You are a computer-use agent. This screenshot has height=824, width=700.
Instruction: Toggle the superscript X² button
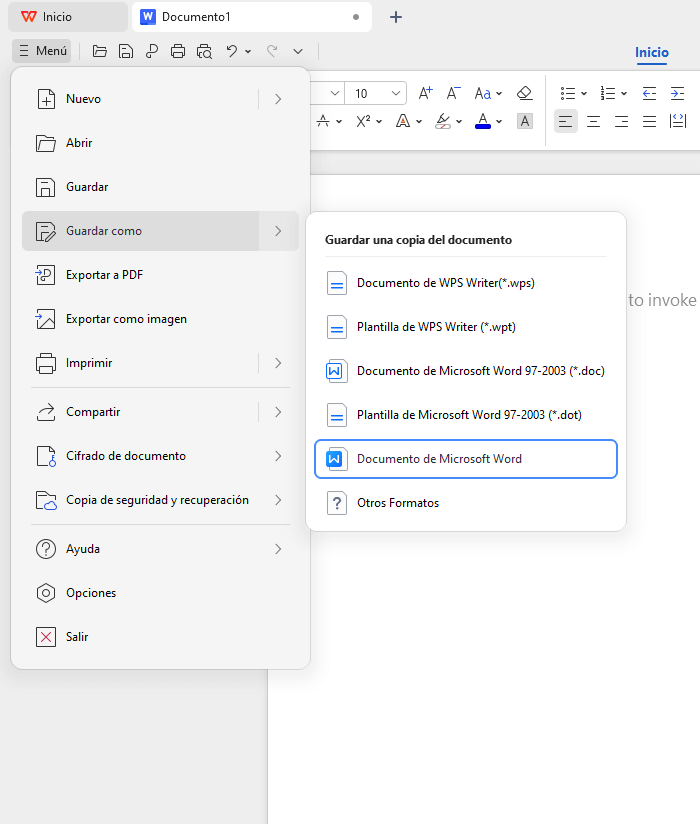coord(363,121)
